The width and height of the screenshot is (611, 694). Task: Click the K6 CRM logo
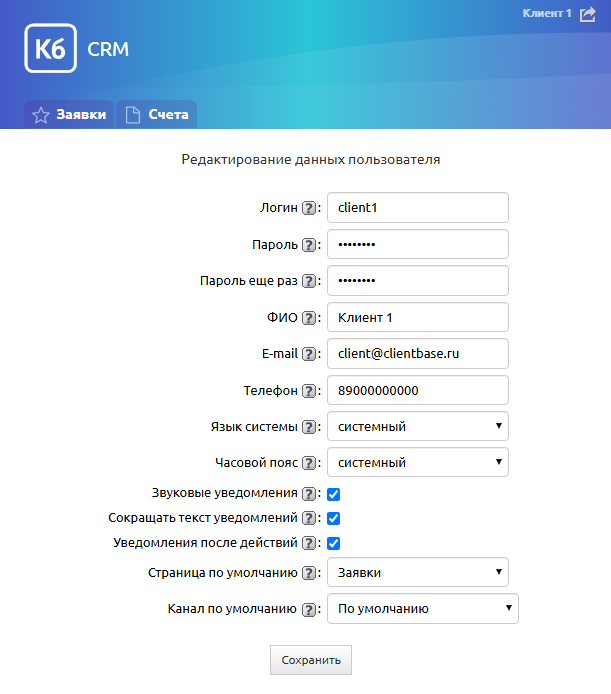[x=77, y=48]
